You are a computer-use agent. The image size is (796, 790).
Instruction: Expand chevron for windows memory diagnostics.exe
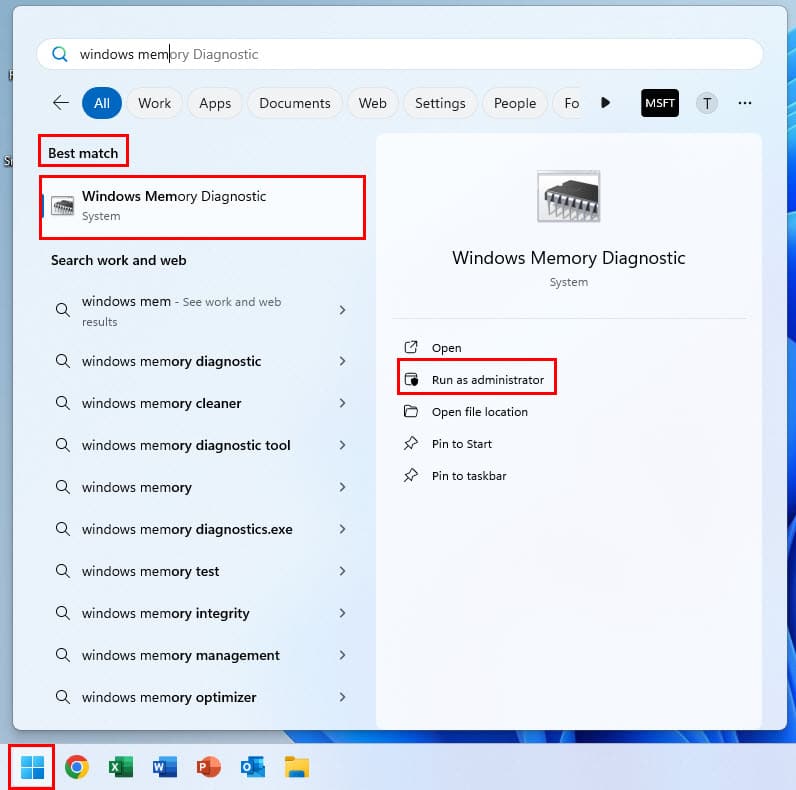pos(342,529)
